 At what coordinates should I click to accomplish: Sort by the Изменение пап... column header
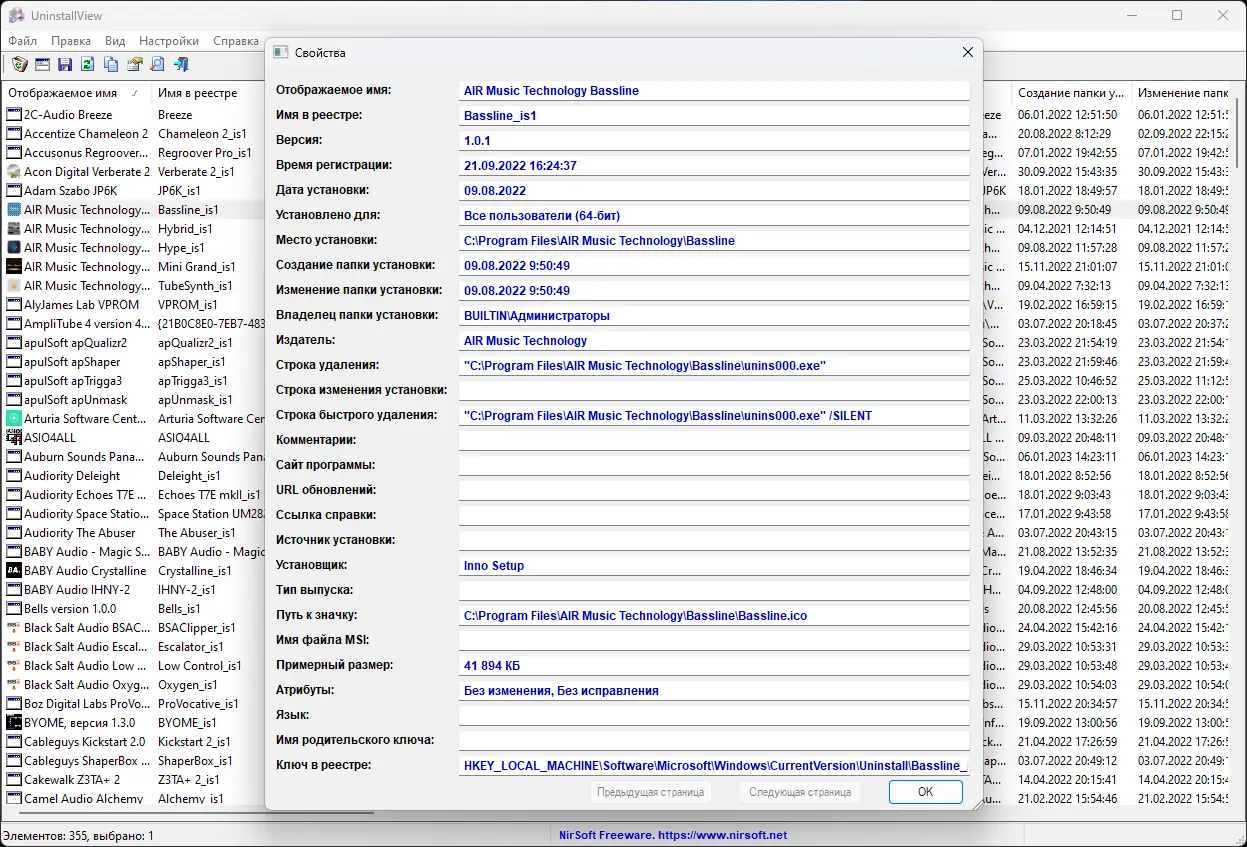coord(1182,93)
